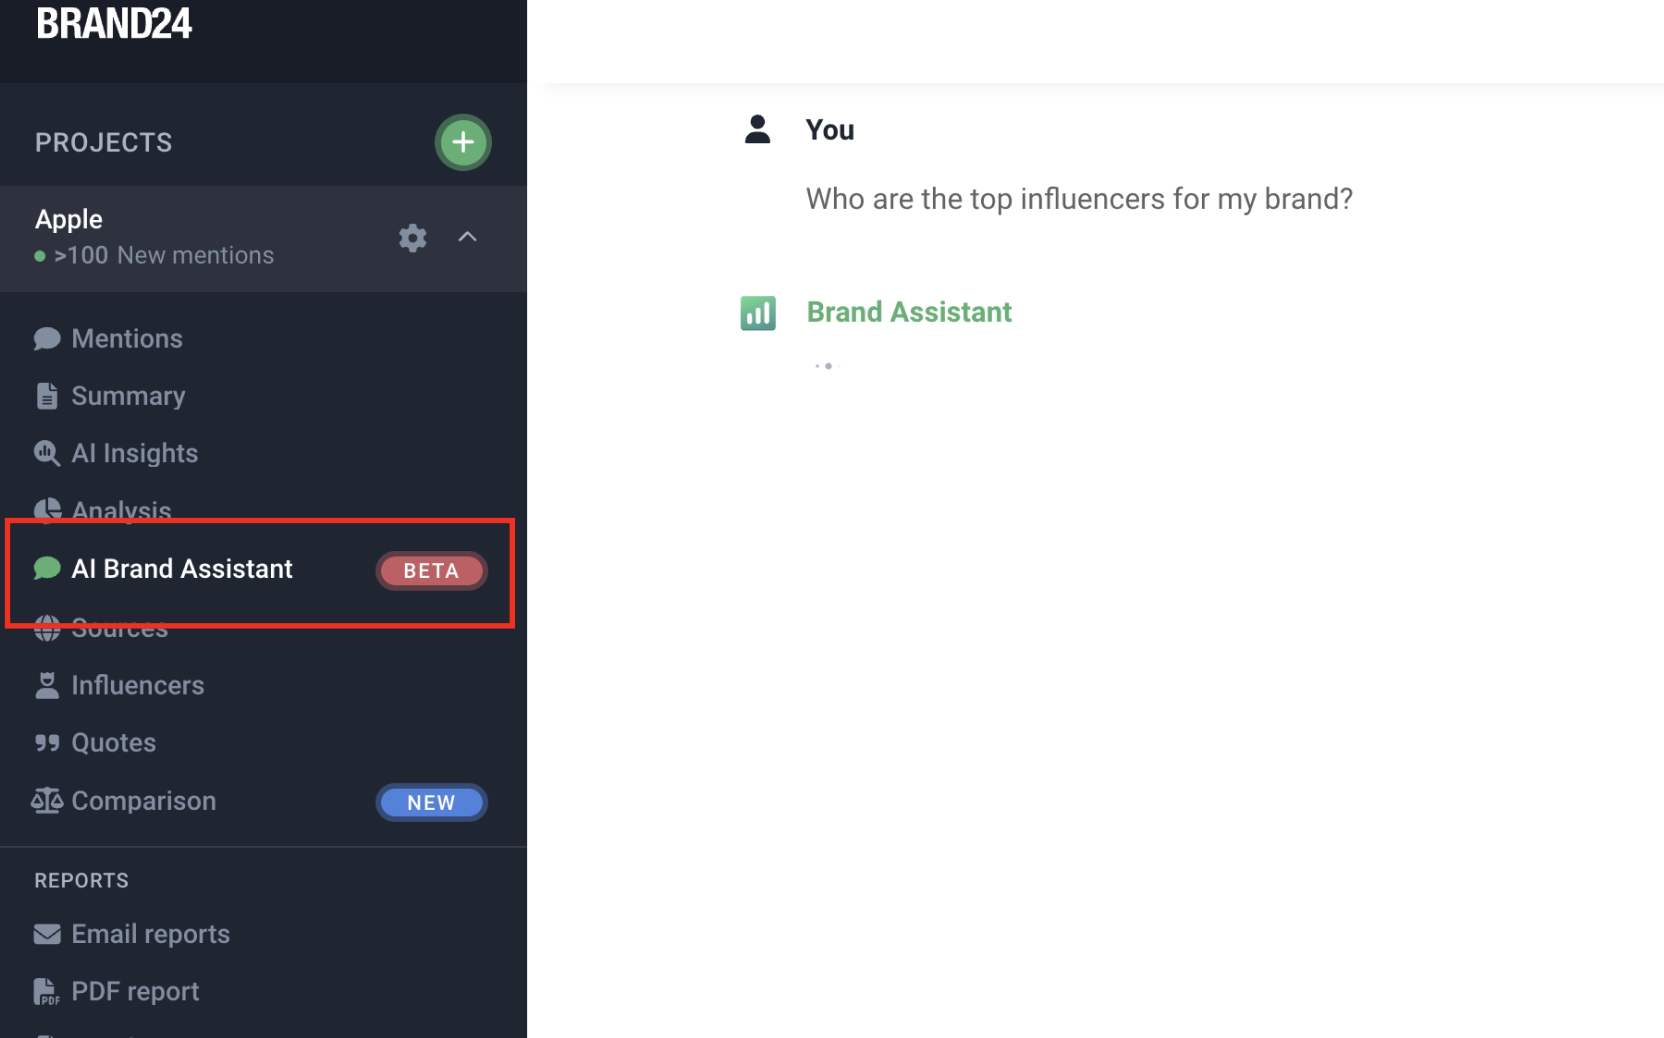Click the AI Insights magnifier icon

click(x=47, y=453)
